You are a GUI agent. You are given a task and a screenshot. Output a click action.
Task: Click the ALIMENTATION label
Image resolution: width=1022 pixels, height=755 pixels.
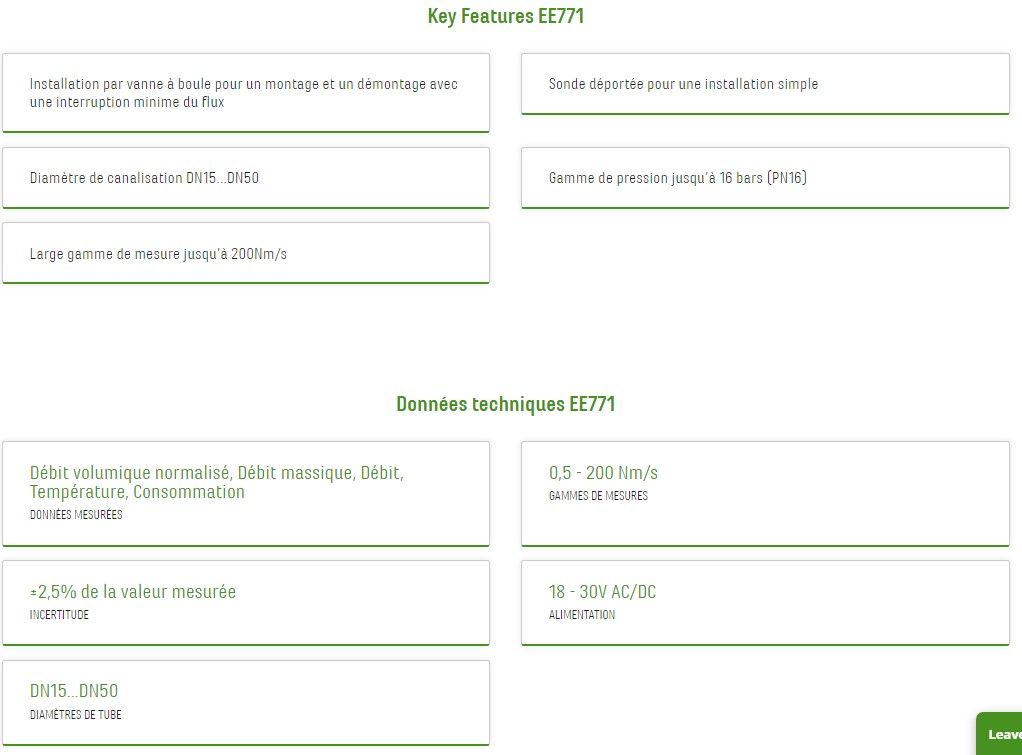(582, 615)
